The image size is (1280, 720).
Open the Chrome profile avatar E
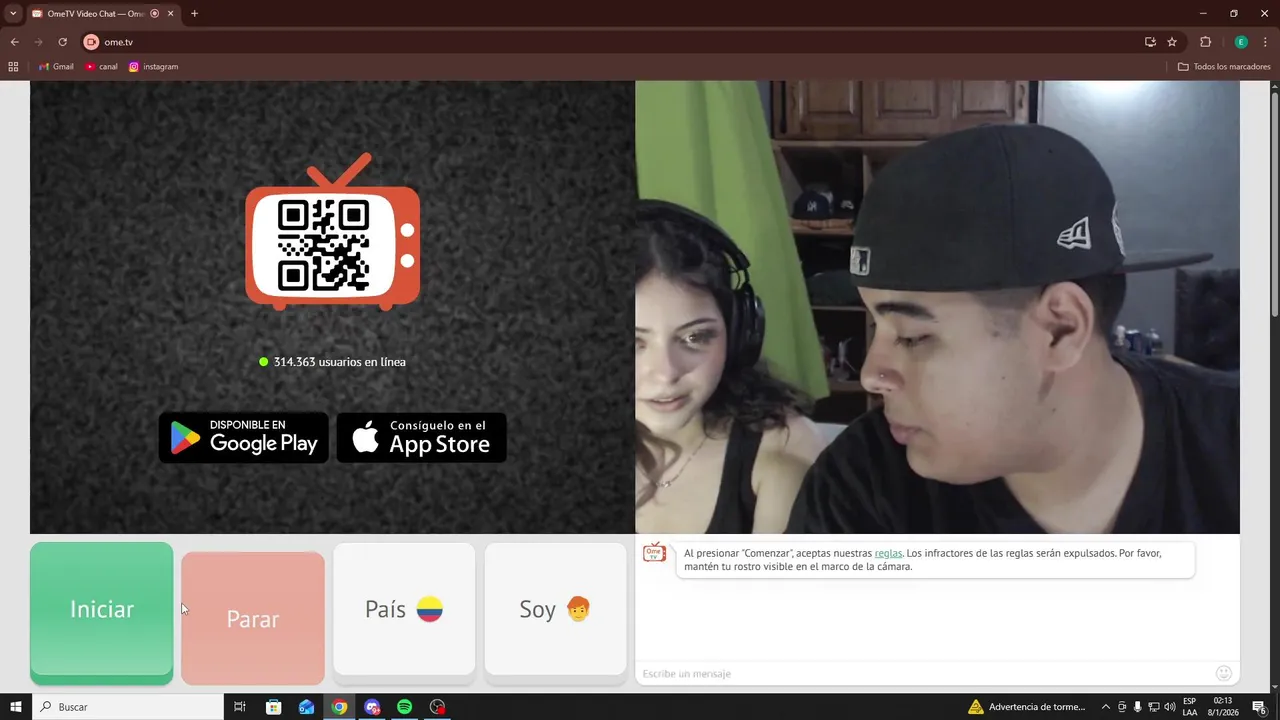(x=1241, y=42)
